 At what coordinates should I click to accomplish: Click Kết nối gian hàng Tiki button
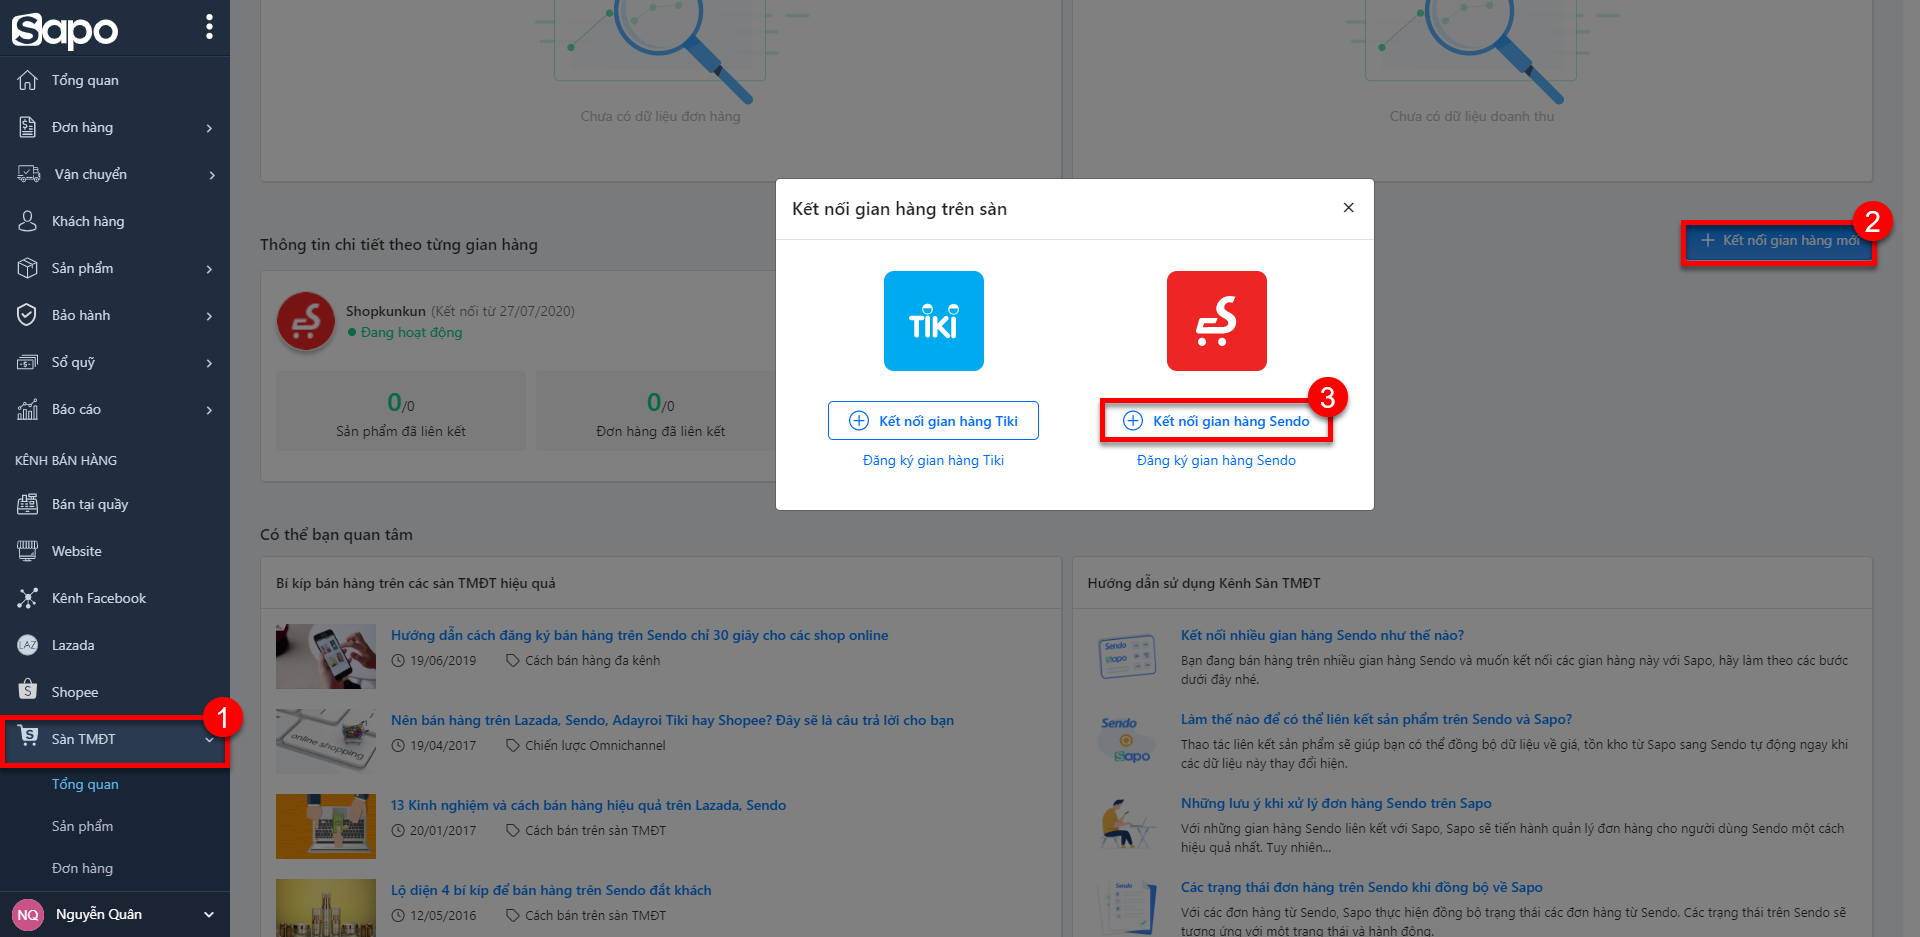[x=933, y=420]
